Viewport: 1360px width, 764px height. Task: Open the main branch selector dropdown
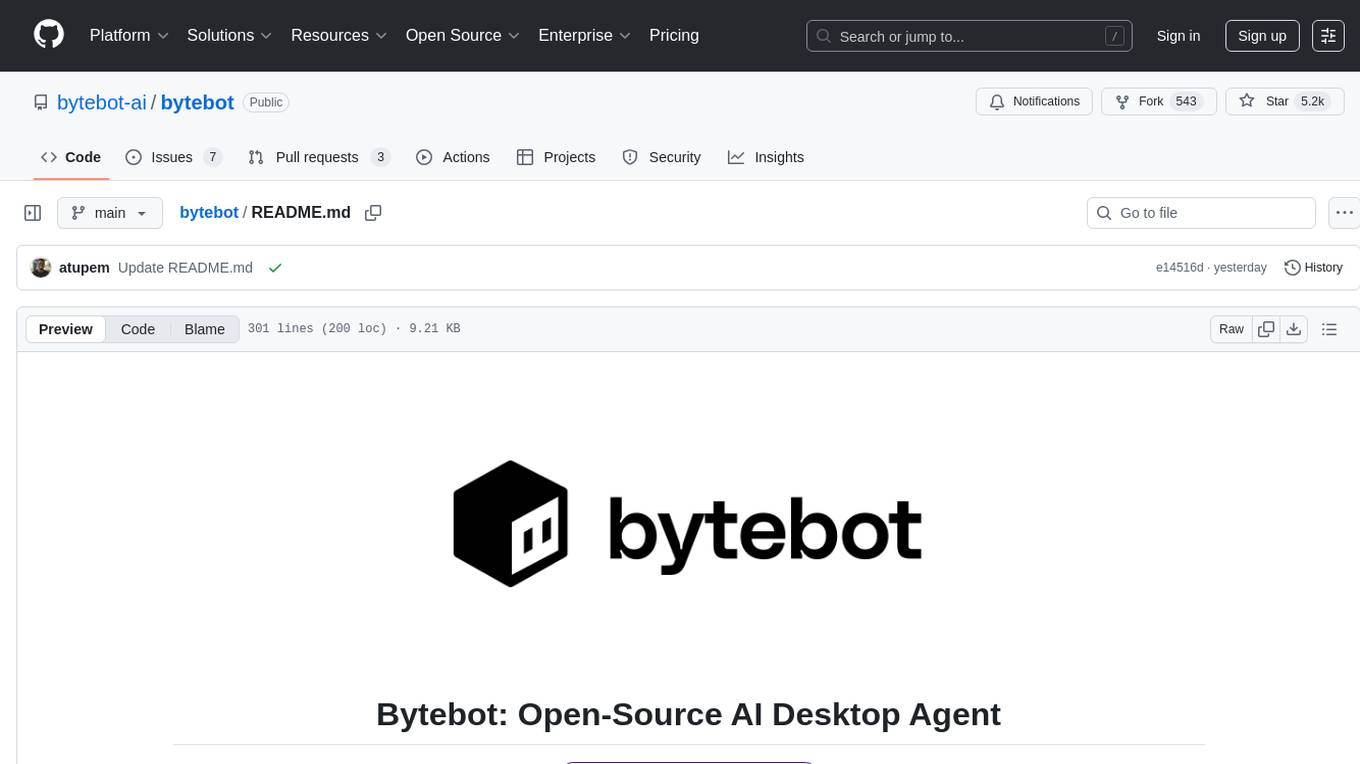(110, 213)
